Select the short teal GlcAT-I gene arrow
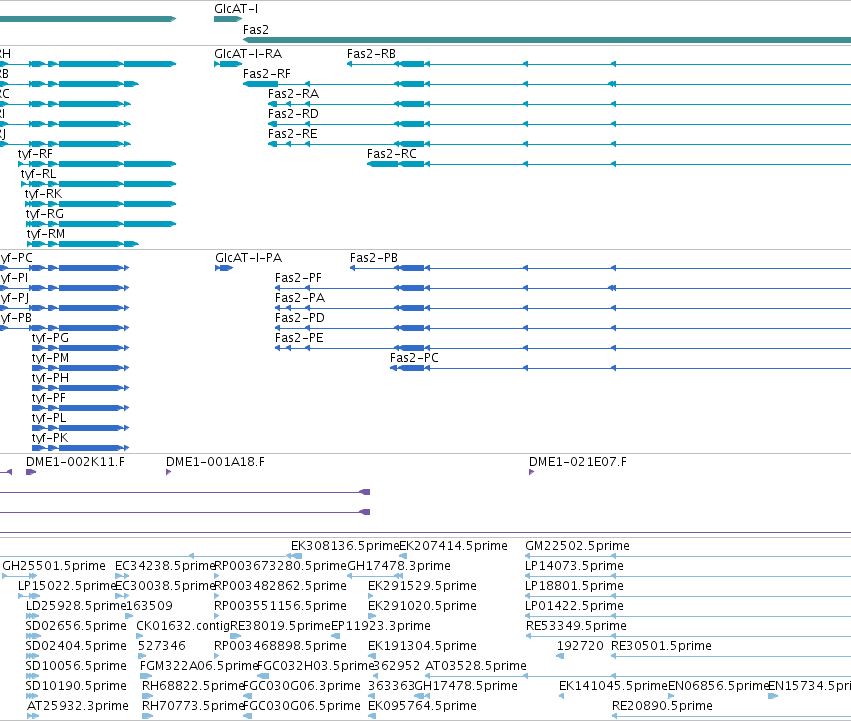Image resolution: width=851 pixels, height=721 pixels. click(227, 19)
